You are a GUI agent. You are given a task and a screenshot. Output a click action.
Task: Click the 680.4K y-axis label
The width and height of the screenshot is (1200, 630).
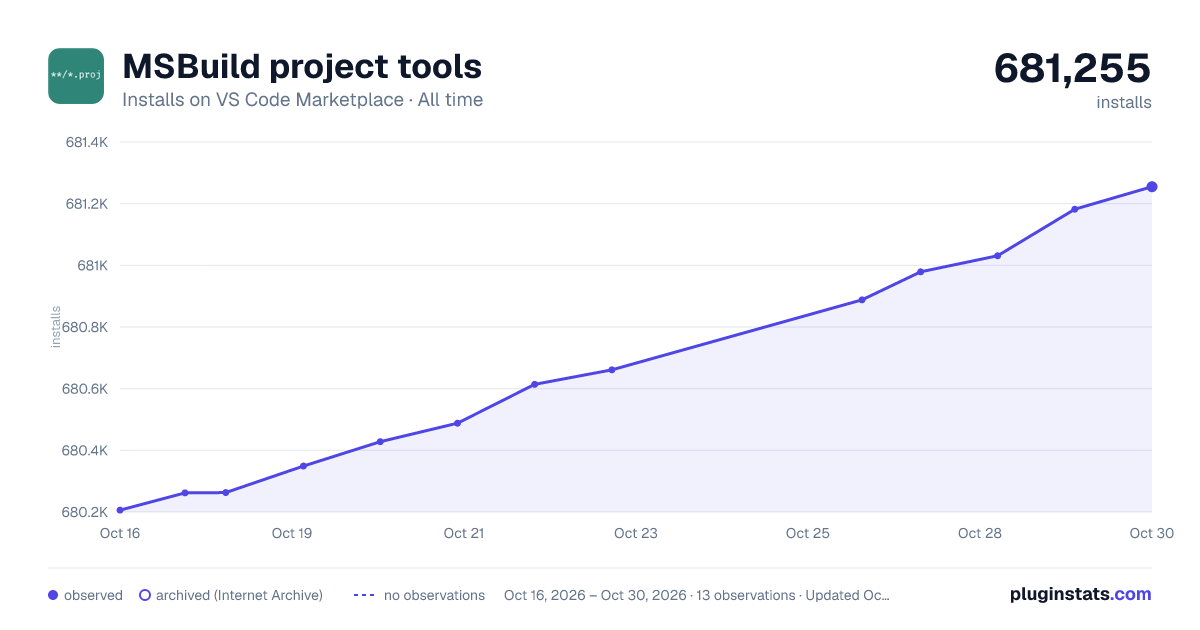pyautogui.click(x=86, y=450)
